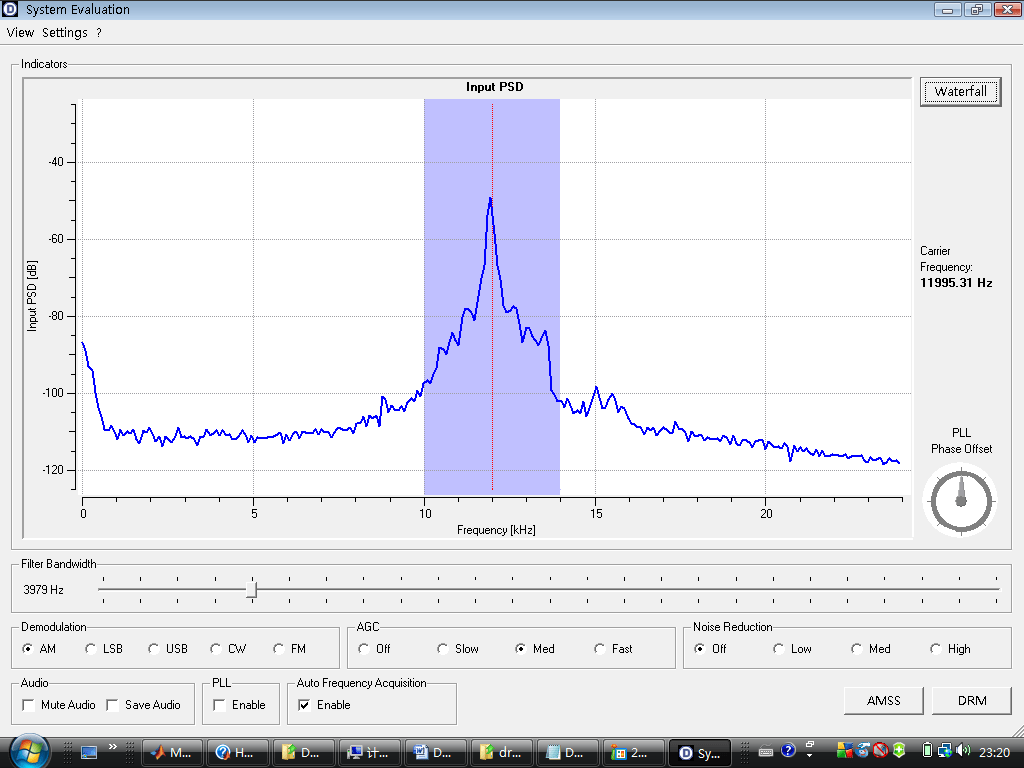This screenshot has height=768, width=1024.
Task: Click the keyboard tray icon
Action: [x=767, y=752]
